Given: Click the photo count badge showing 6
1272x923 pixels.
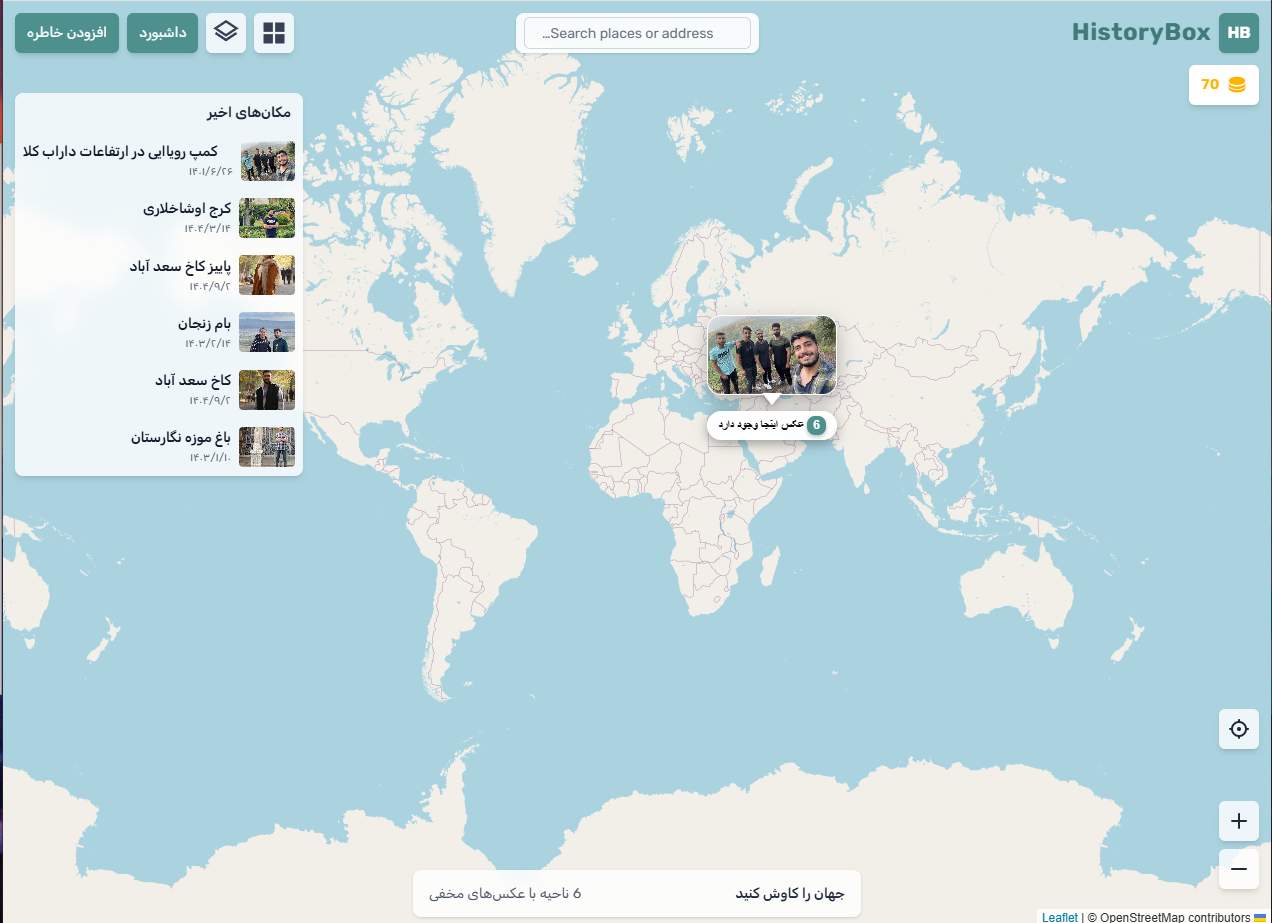Looking at the screenshot, I should [816, 425].
